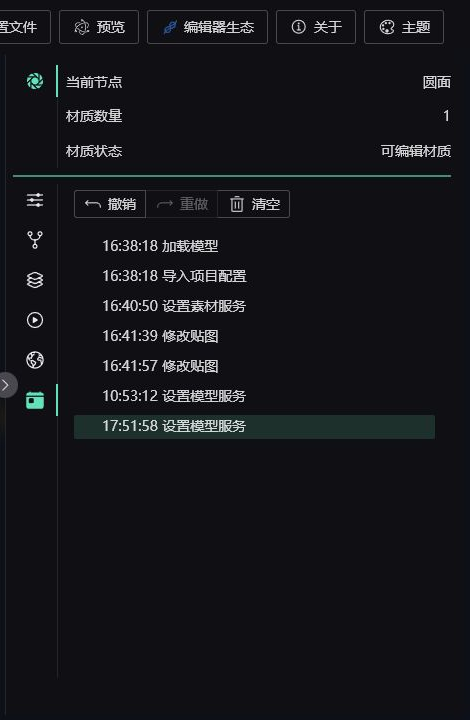This screenshot has width=470, height=720.
Task: Open the animation play sidebar icon
Action: (35, 320)
